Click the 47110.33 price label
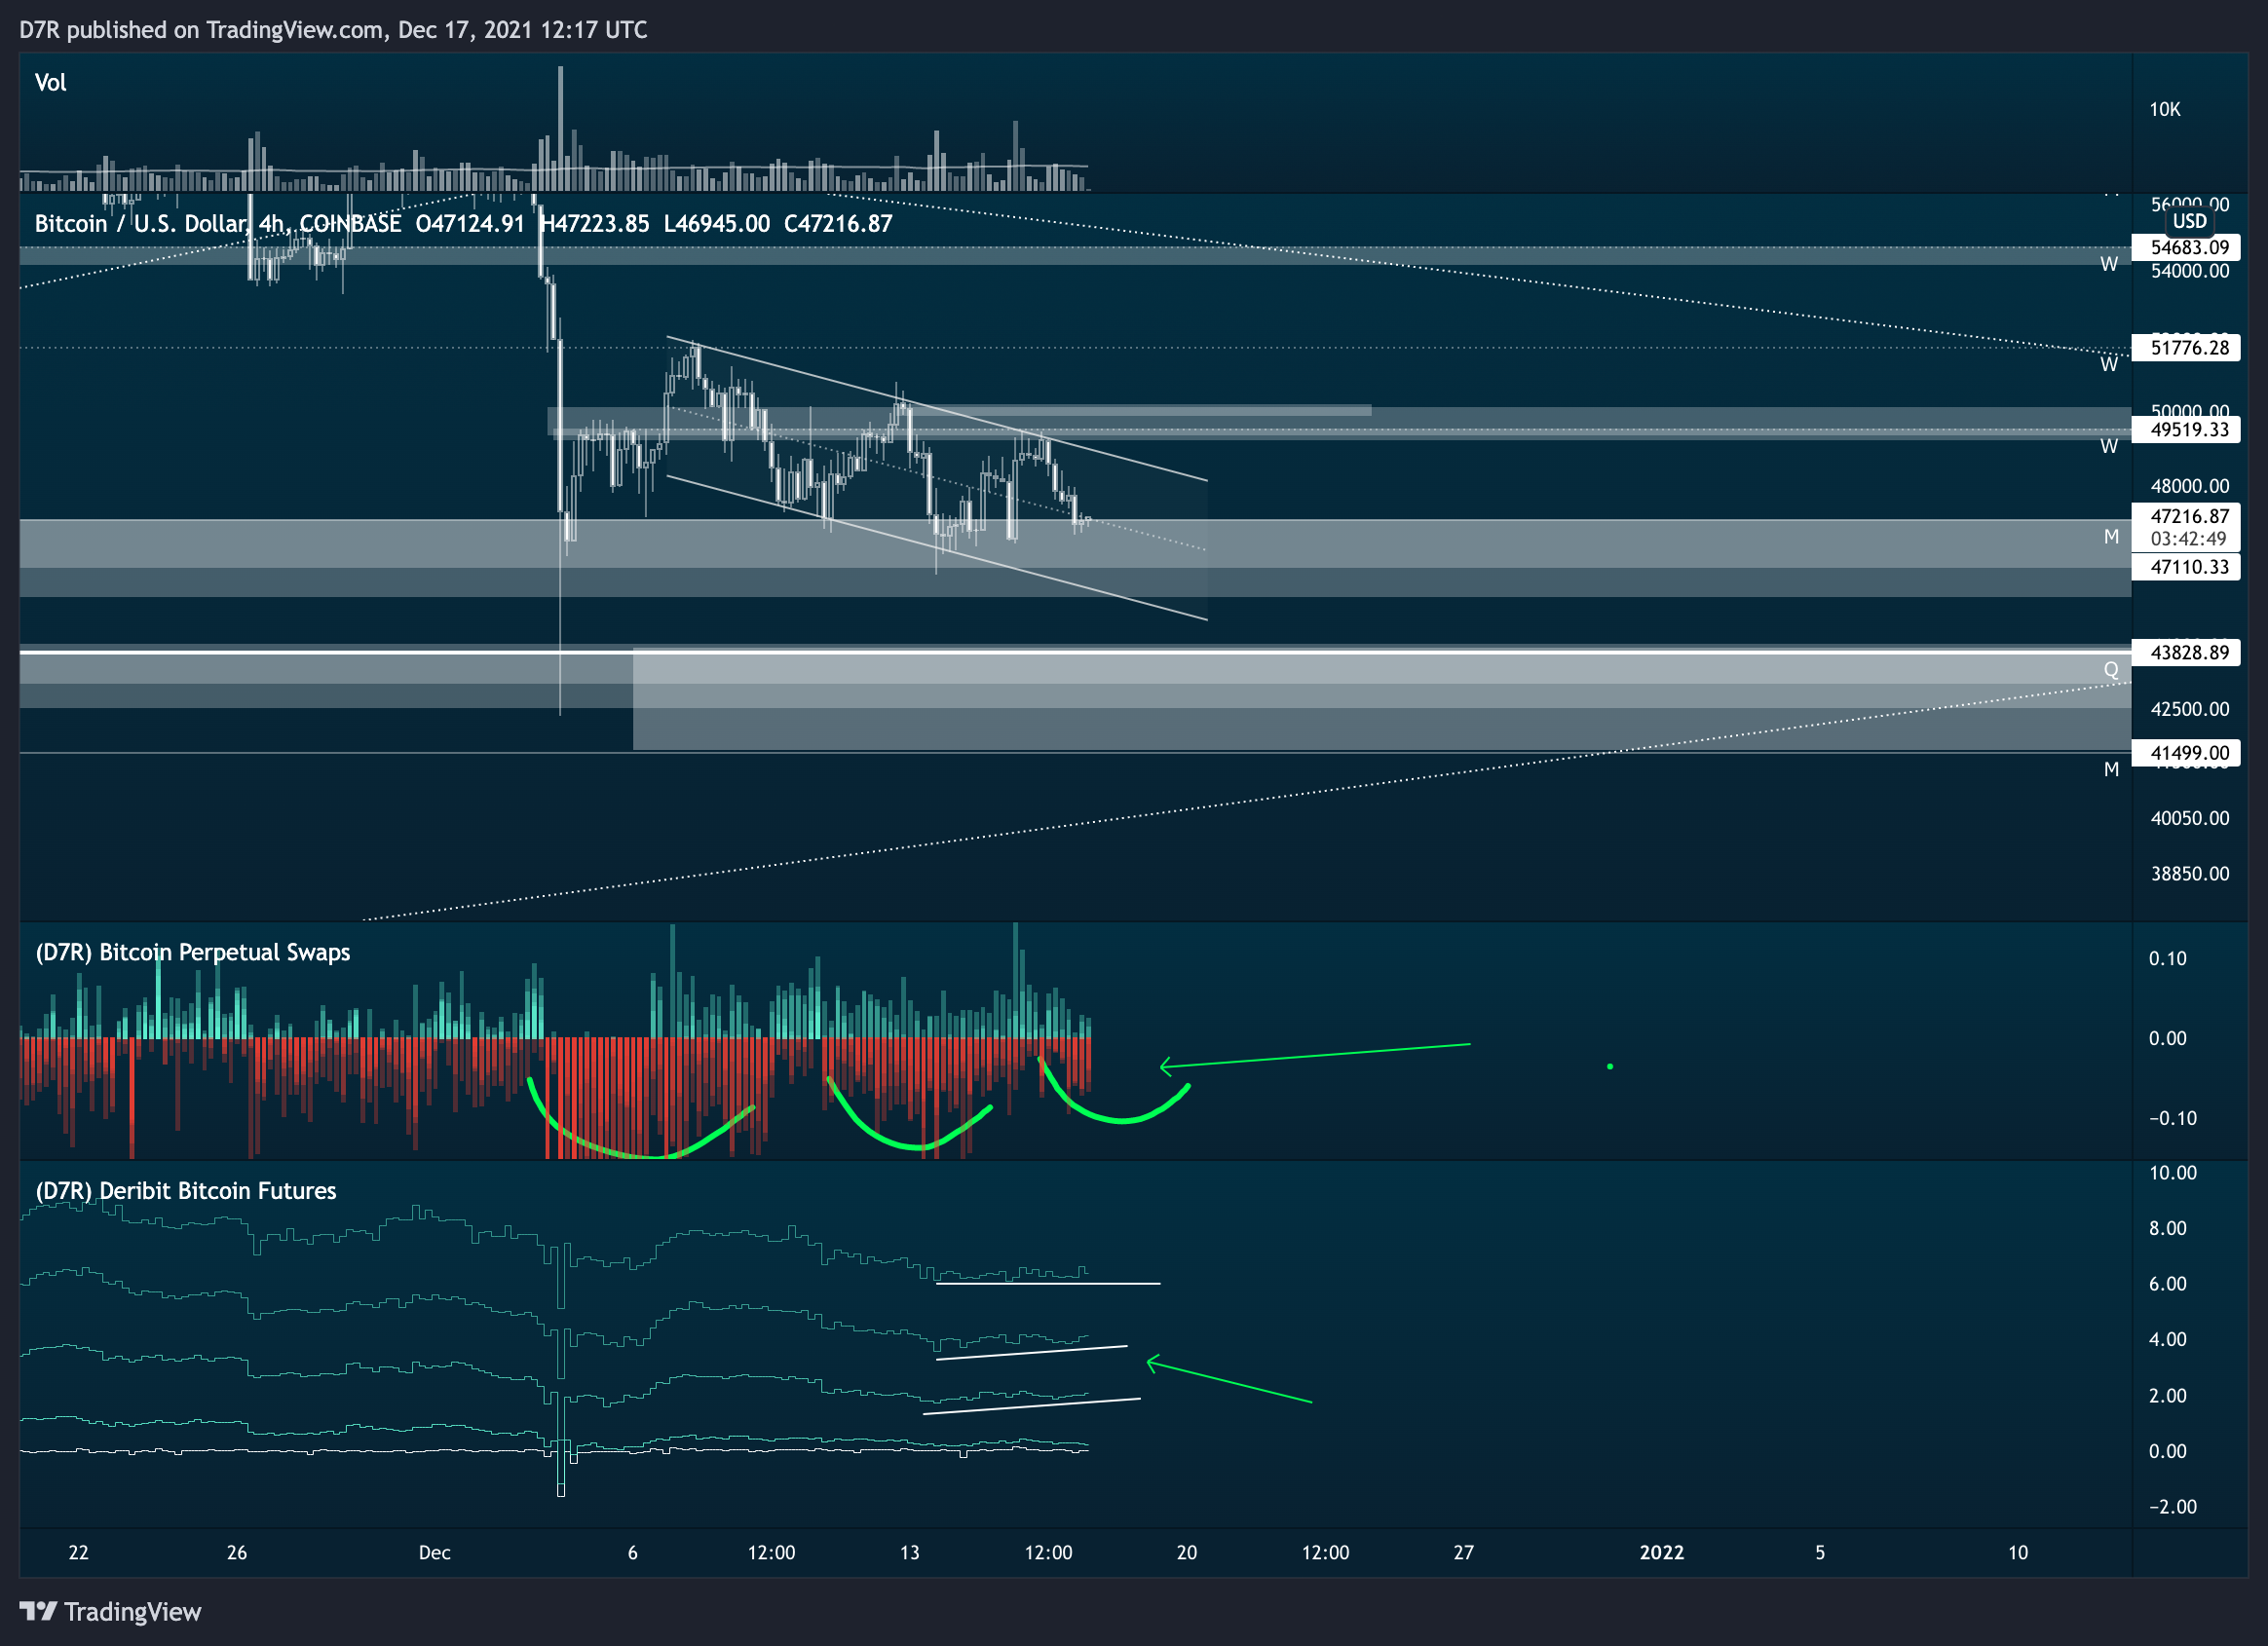 [2189, 567]
